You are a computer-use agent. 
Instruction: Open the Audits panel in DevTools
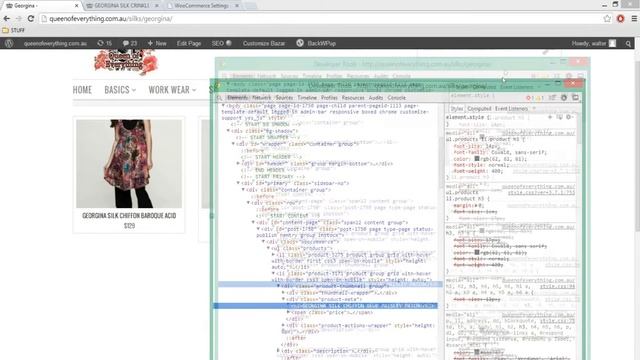(376, 98)
